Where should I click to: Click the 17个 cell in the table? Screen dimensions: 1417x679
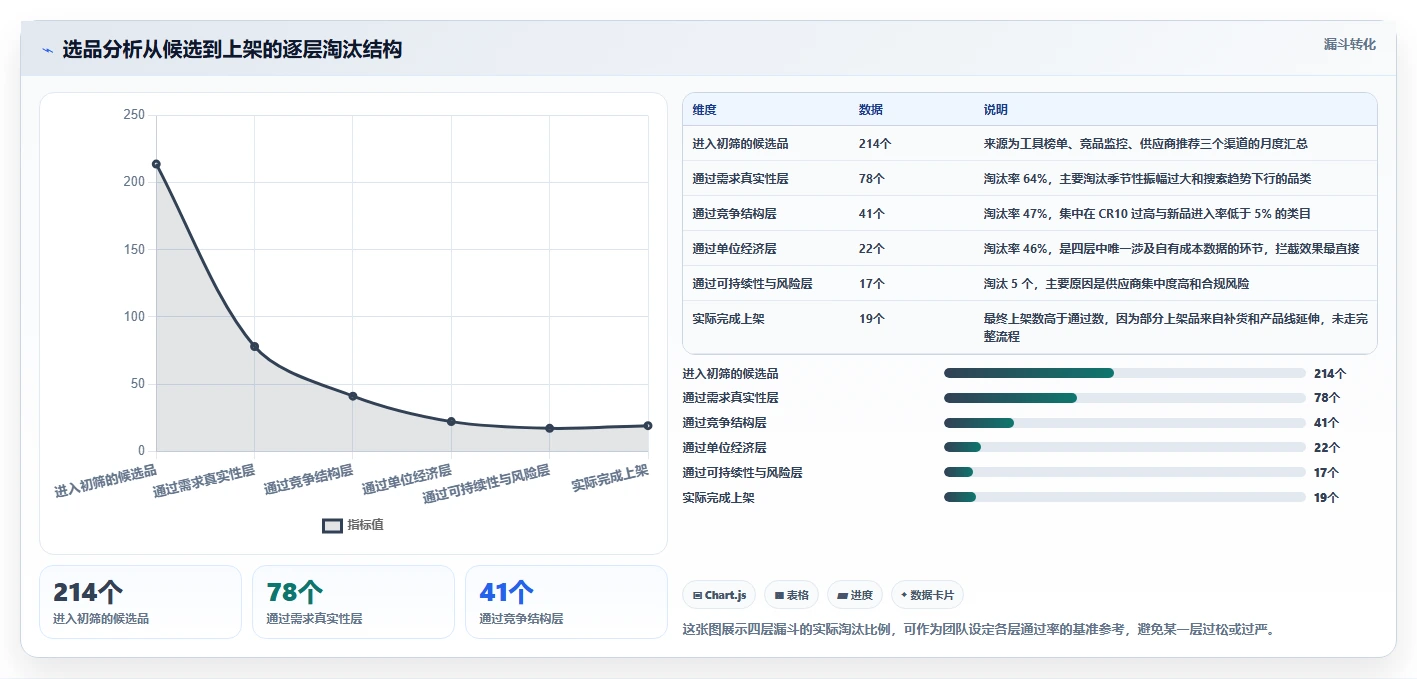(x=911, y=283)
